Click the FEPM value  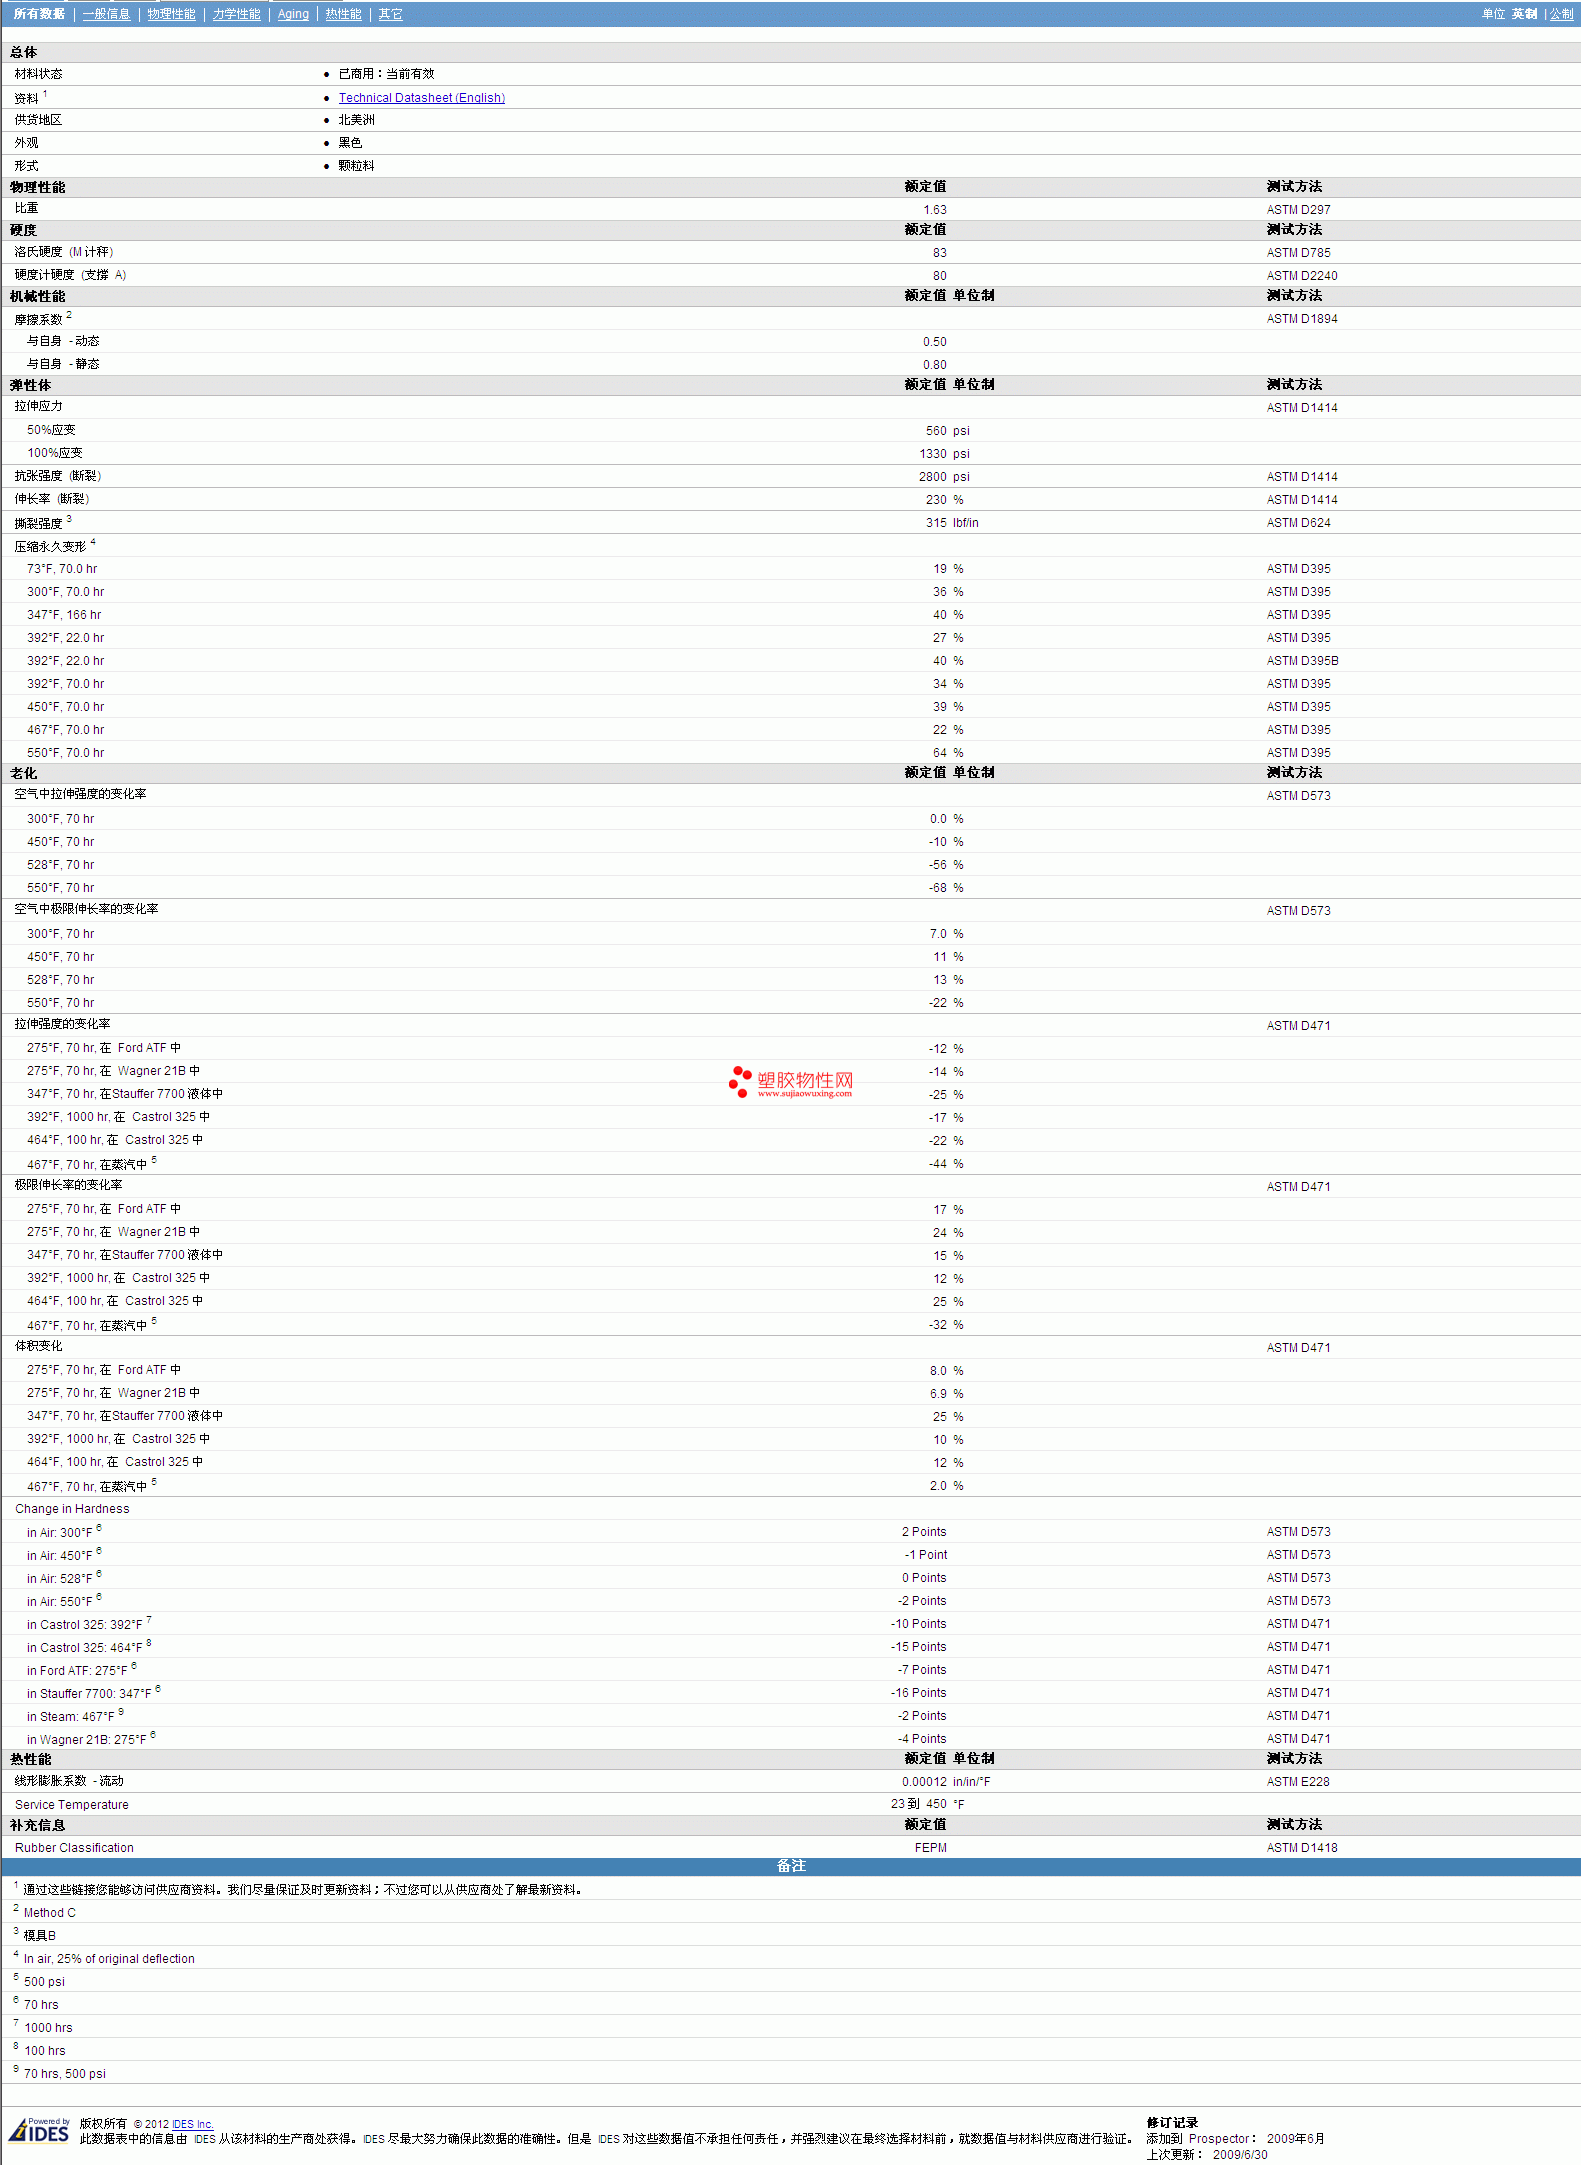930,1848
